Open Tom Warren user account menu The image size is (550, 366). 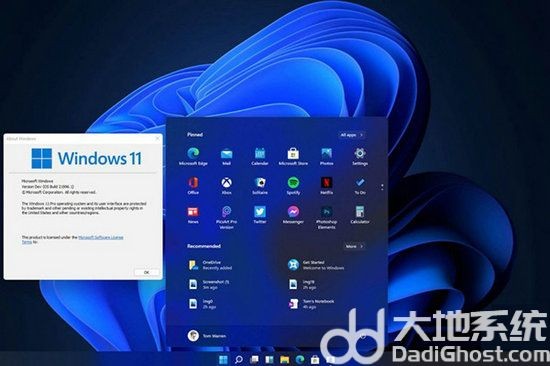tap(207, 336)
